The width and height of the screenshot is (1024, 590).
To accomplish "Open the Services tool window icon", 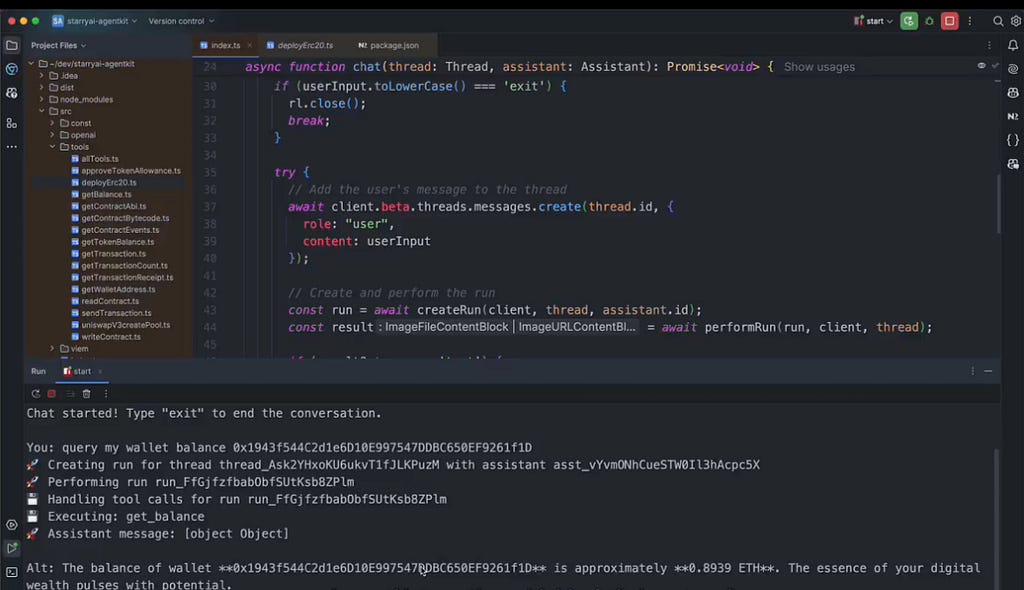I will [12, 525].
